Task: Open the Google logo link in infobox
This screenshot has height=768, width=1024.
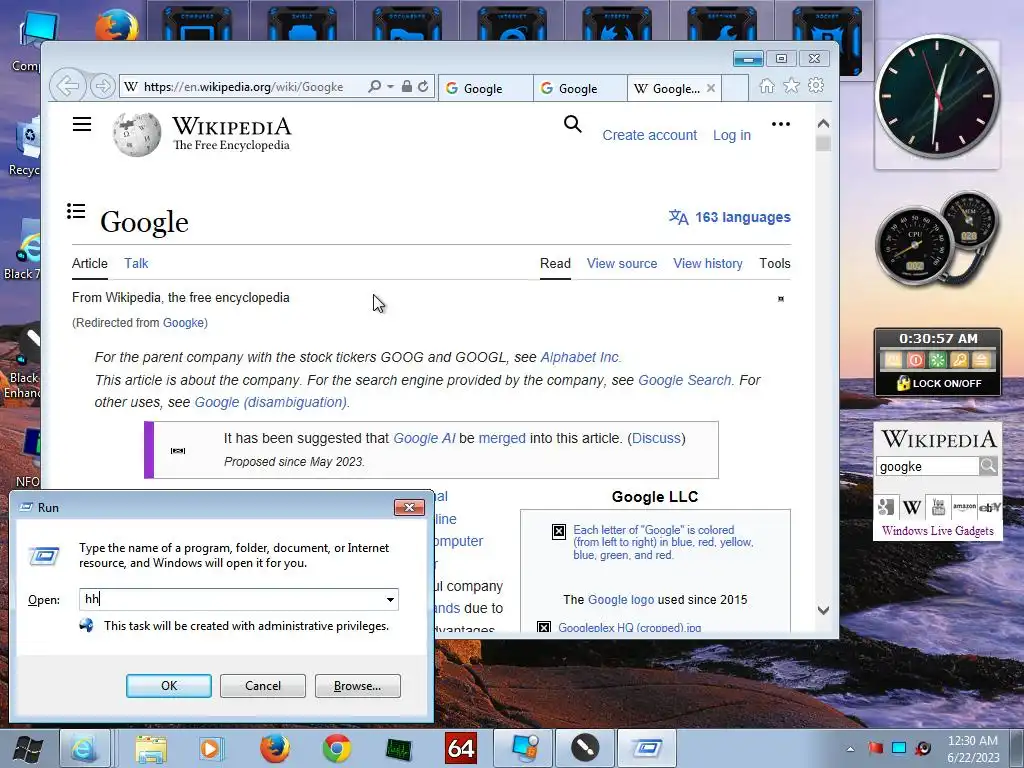Action: (621, 600)
